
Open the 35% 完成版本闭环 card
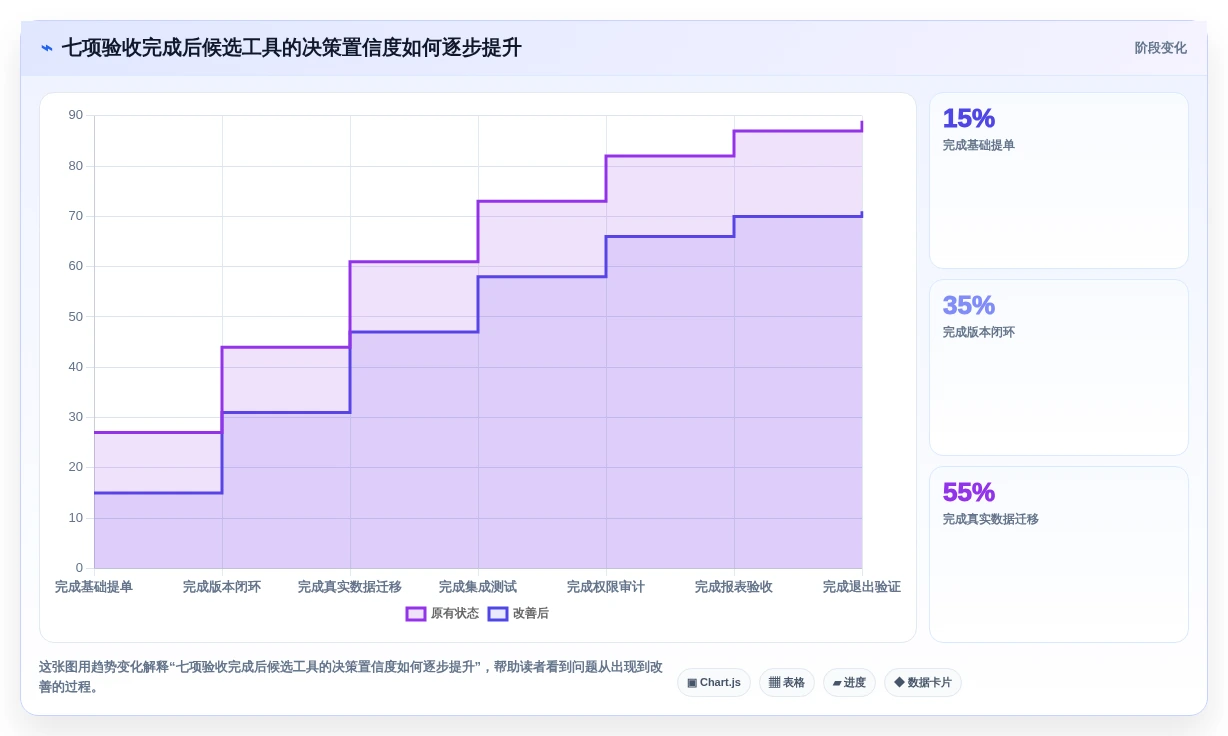pos(1059,368)
